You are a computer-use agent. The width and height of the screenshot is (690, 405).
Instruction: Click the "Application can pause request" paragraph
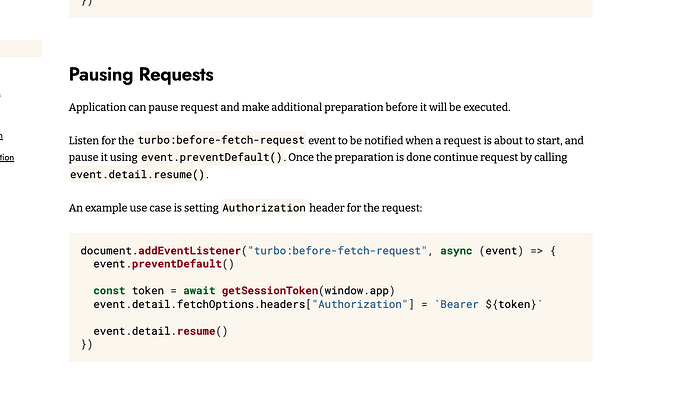288,107
